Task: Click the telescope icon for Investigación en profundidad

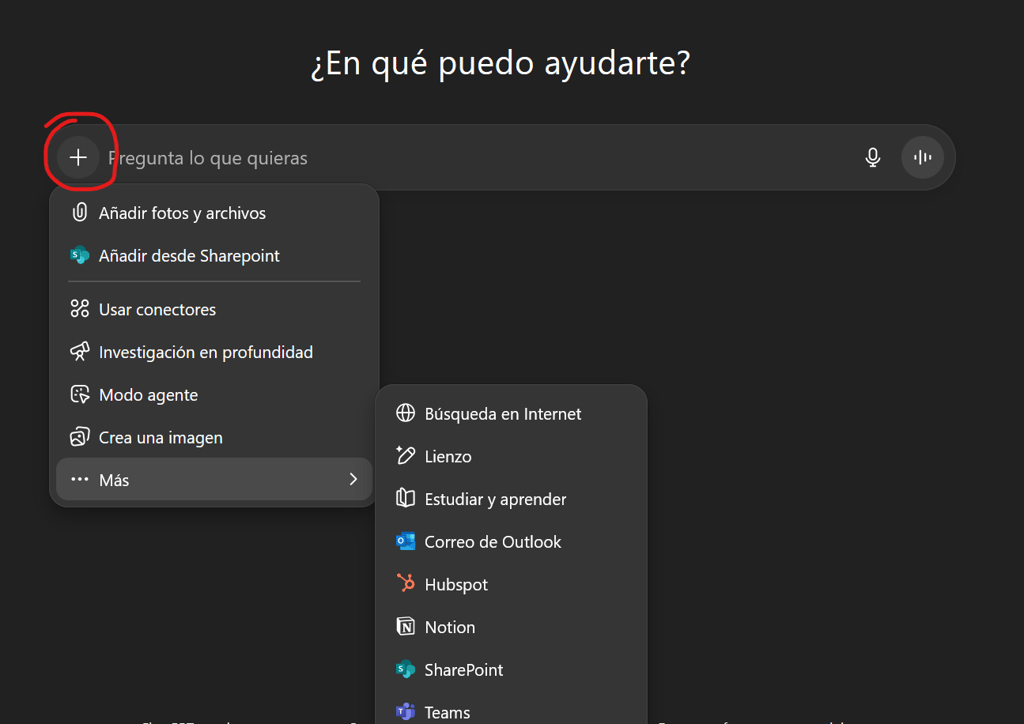Action: click(80, 352)
